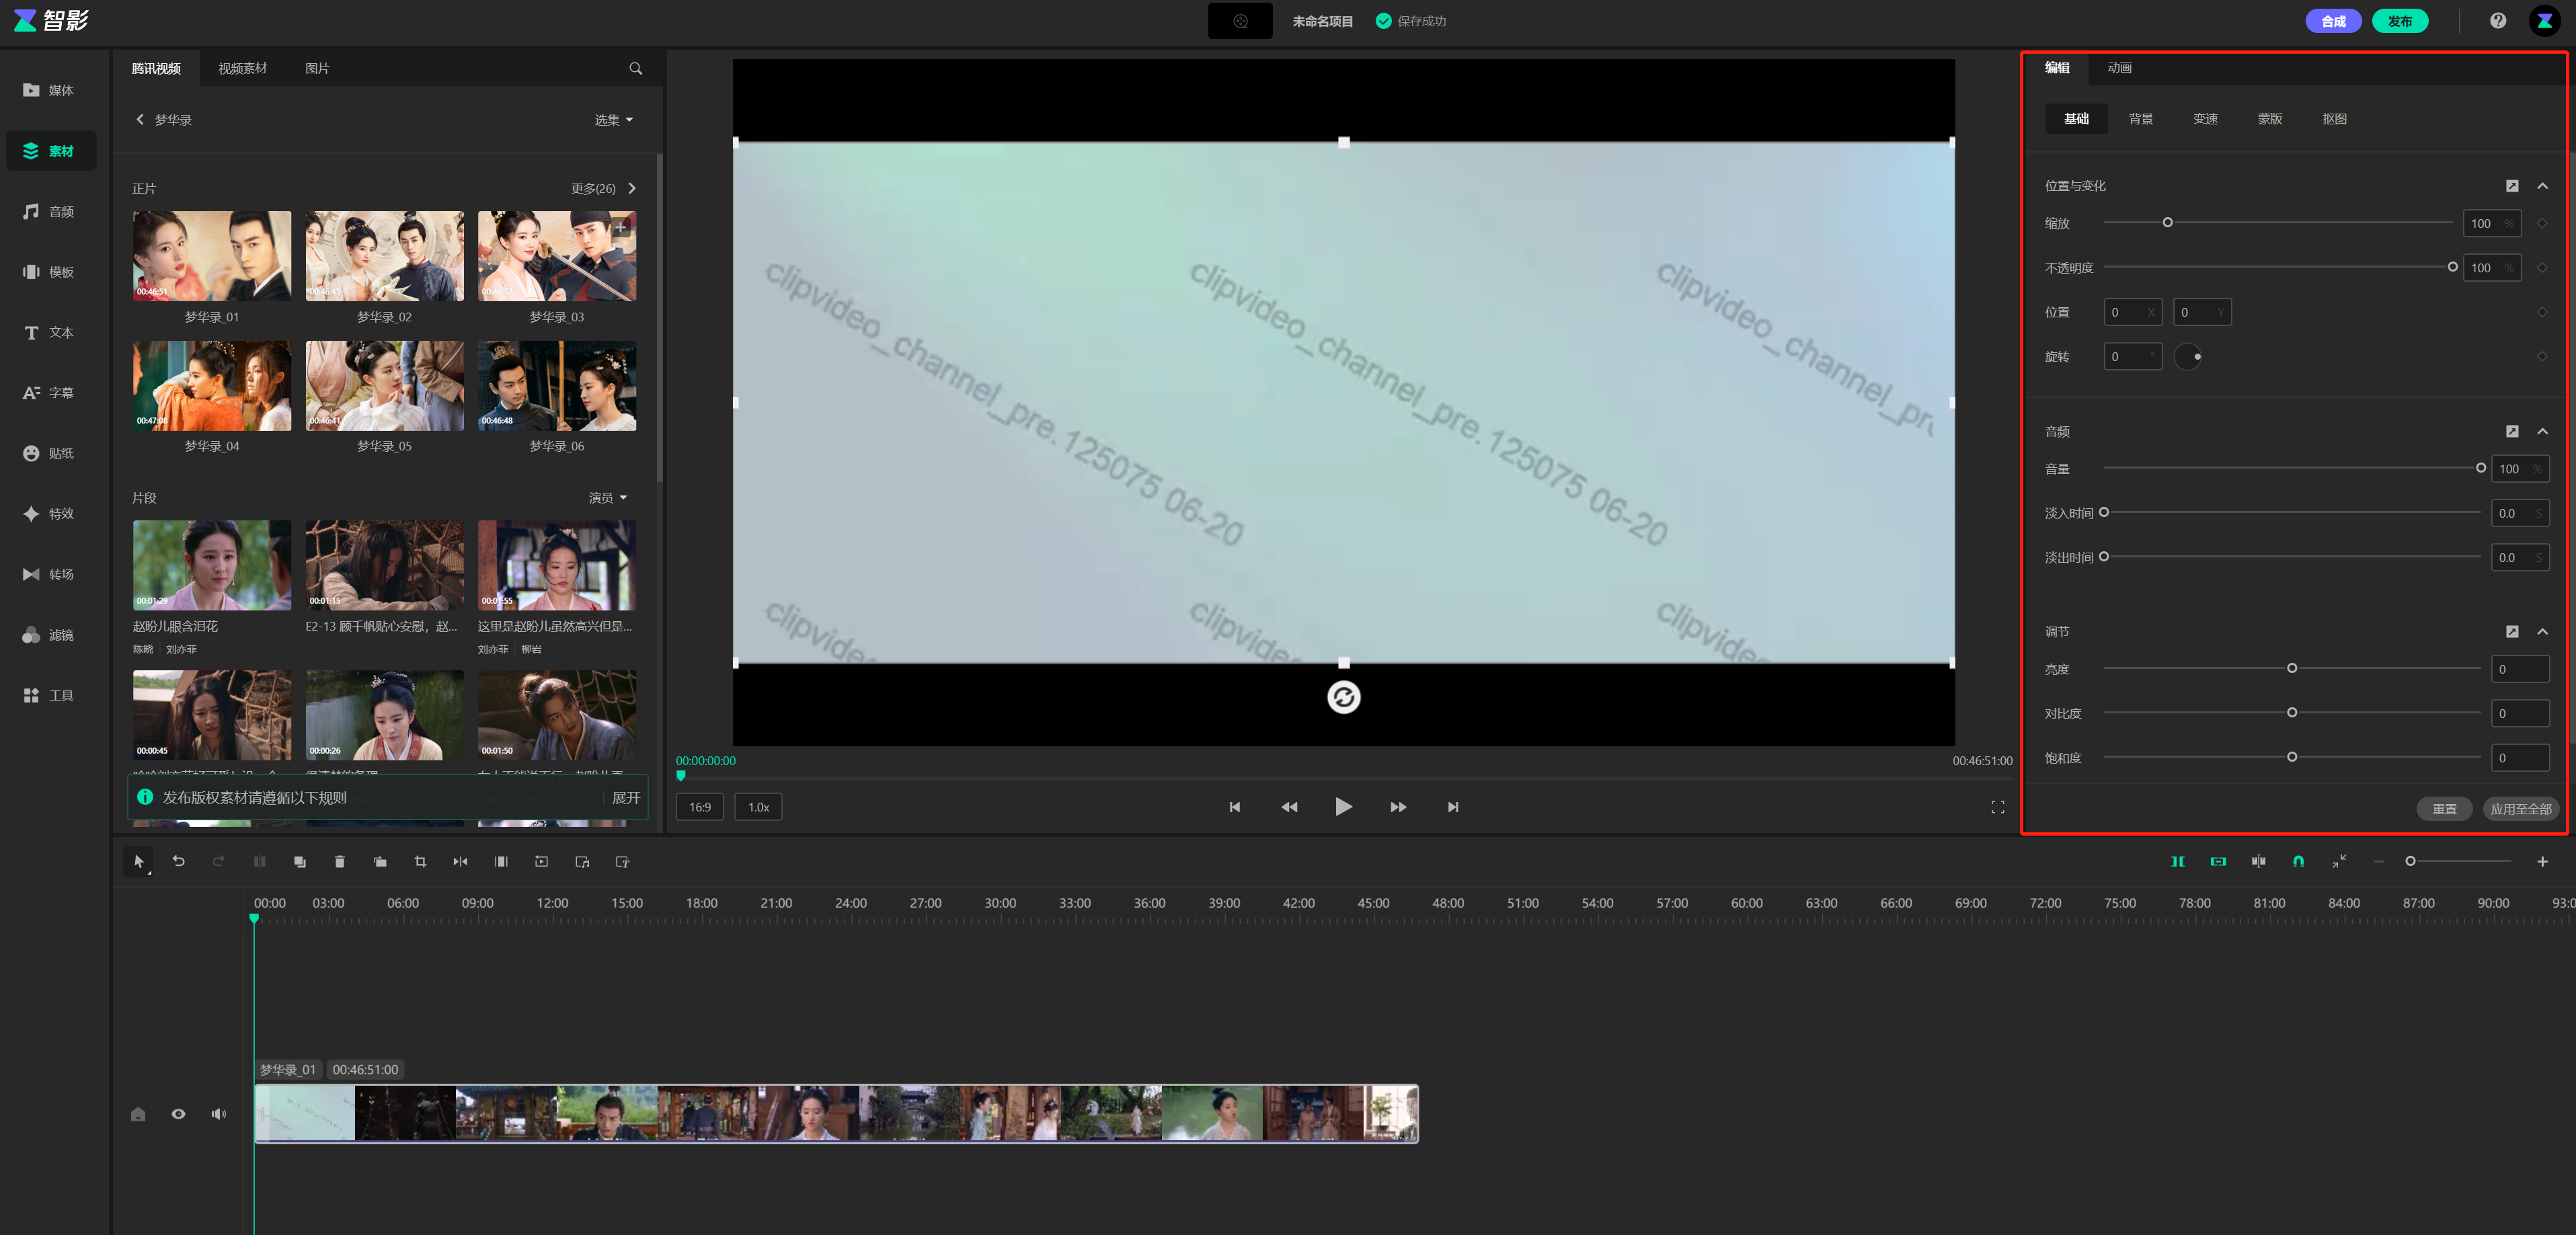
Task: Click the undo arrow in timeline toolbar
Action: pos(178,861)
